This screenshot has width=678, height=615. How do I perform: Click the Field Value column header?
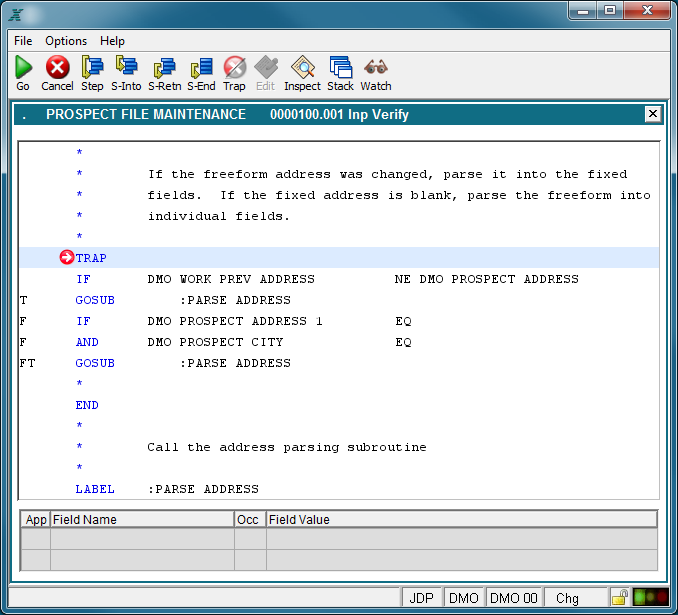click(x=460, y=520)
